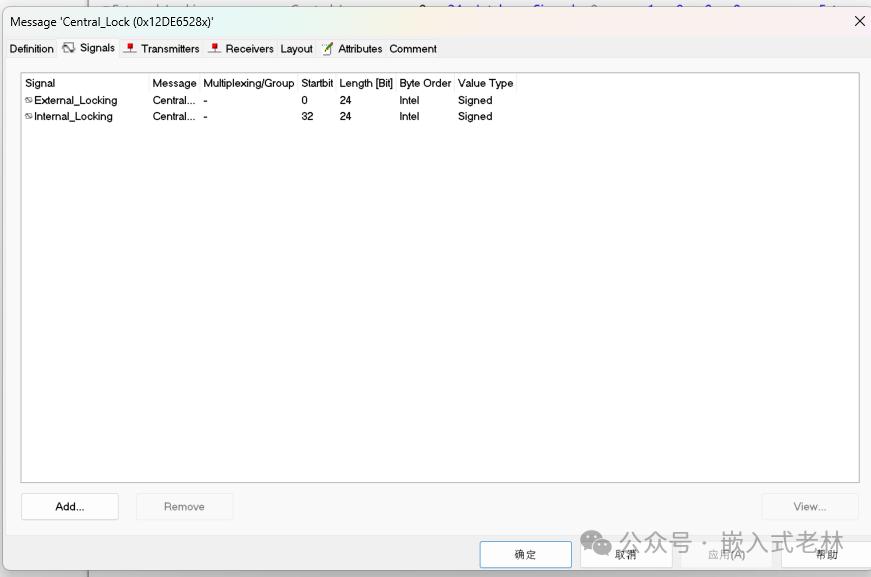This screenshot has height=577, width=871.
Task: Click startbit value 0 of External_Locking
Action: (x=304, y=101)
